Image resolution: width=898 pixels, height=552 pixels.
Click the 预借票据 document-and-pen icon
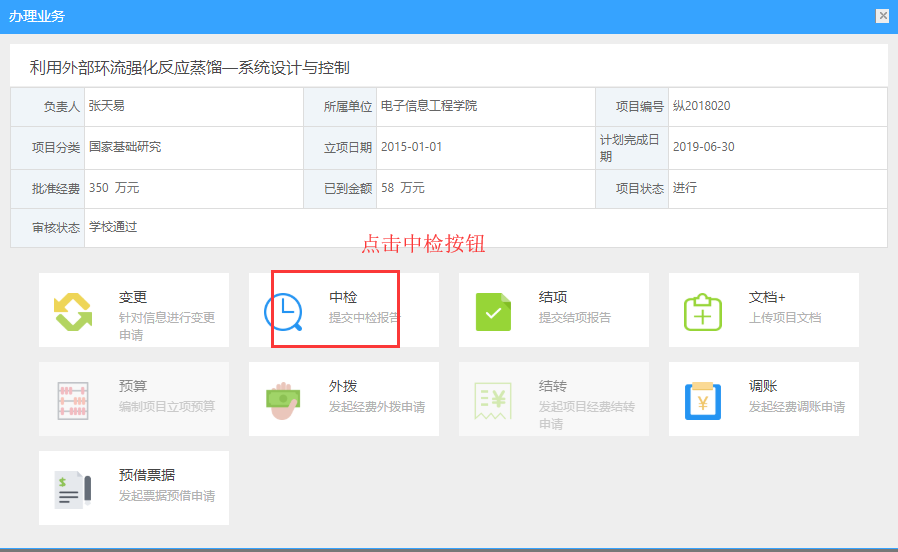coord(72,489)
